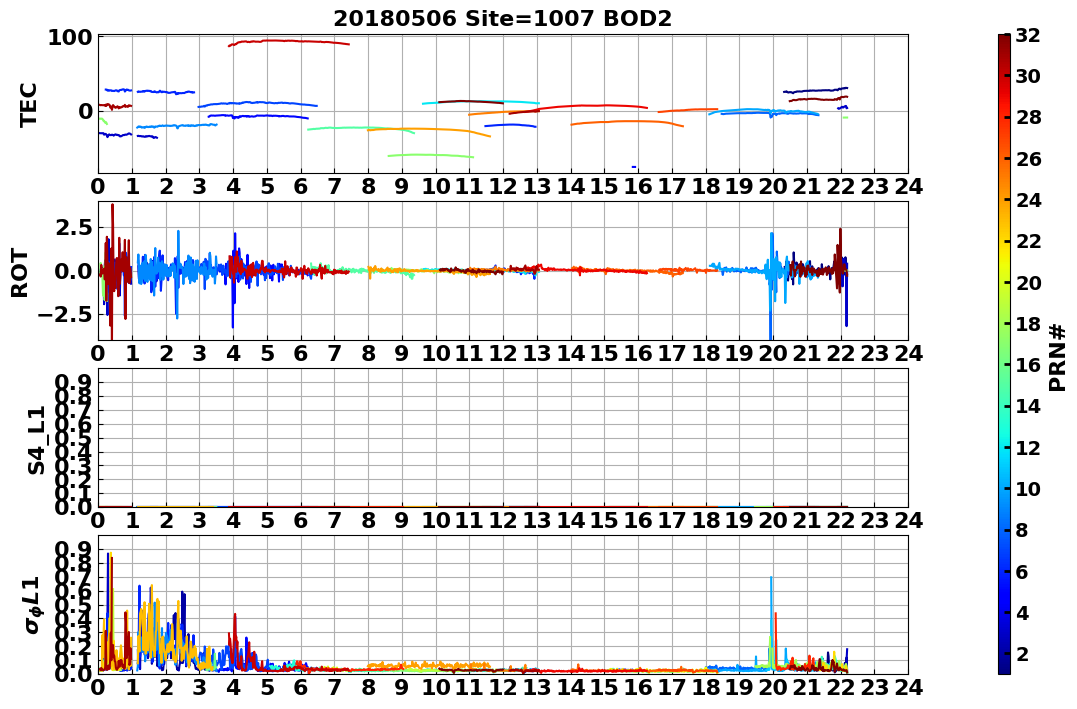Click the green TEC trace between hours 9 and 11
This screenshot has height=709, width=1077.
[x=431, y=156]
